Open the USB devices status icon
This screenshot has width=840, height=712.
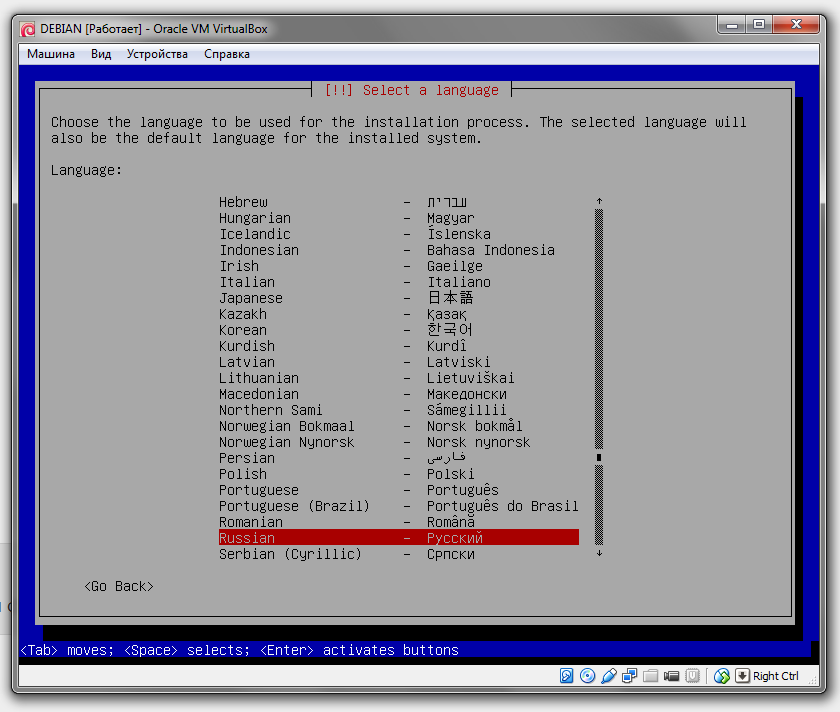point(609,676)
